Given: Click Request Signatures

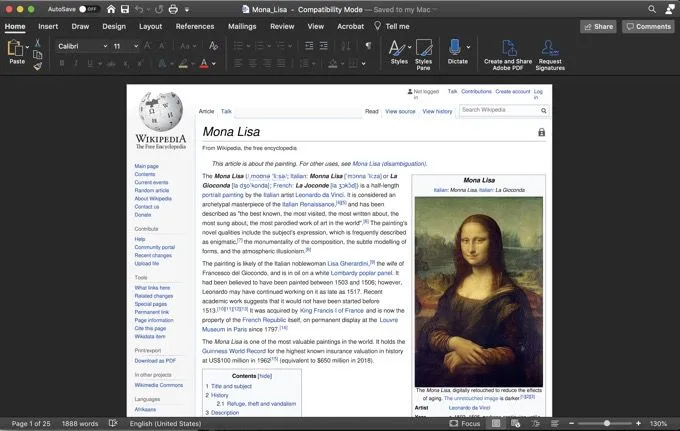Looking at the screenshot, I should 550,55.
